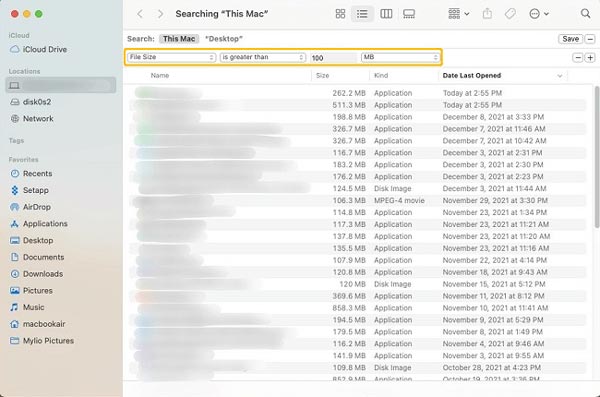
Task: Click the Share toolbar icon
Action: [x=487, y=14]
